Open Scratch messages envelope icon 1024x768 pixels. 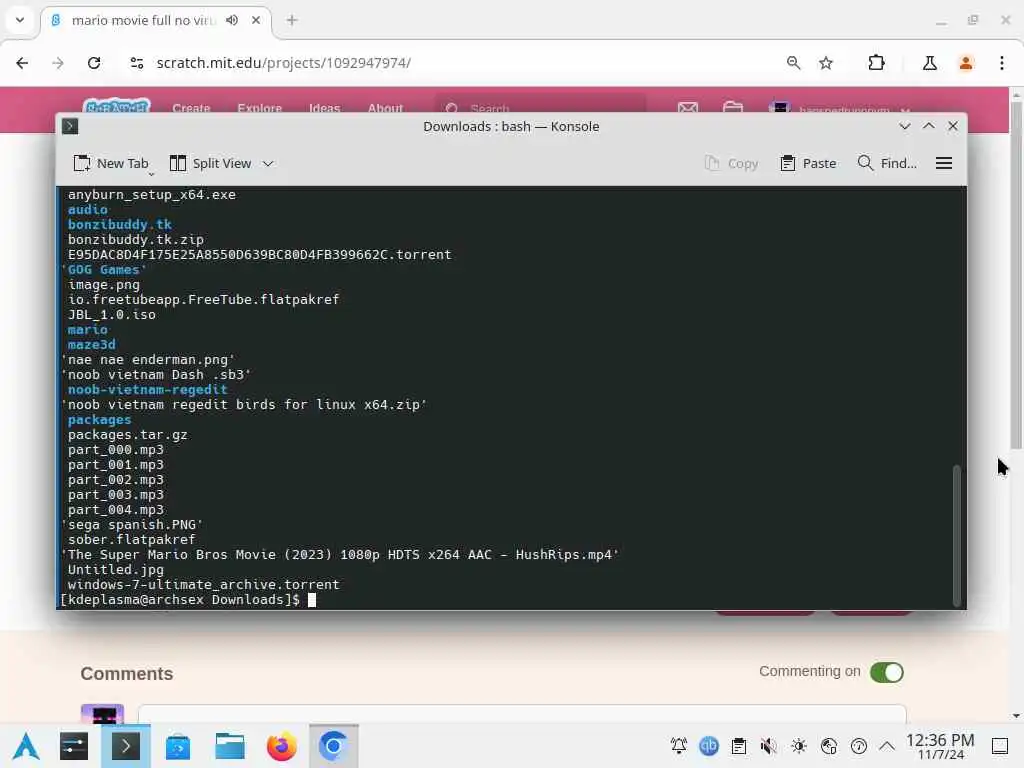click(688, 107)
